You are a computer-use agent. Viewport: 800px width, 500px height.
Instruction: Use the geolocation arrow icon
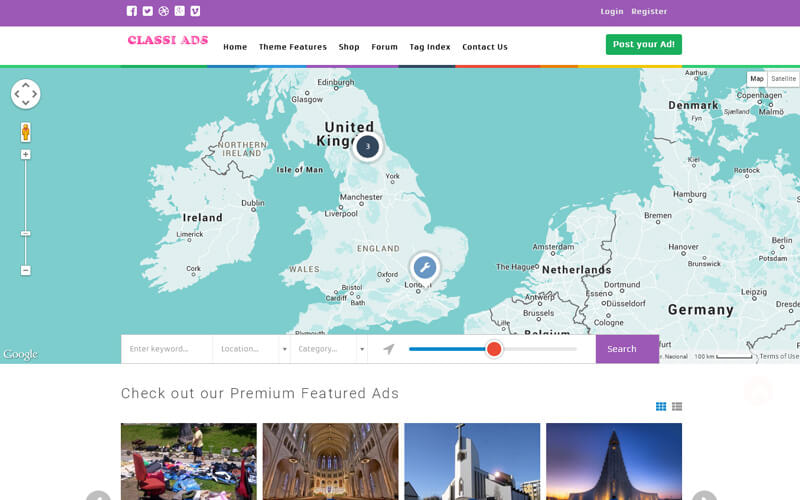click(389, 349)
